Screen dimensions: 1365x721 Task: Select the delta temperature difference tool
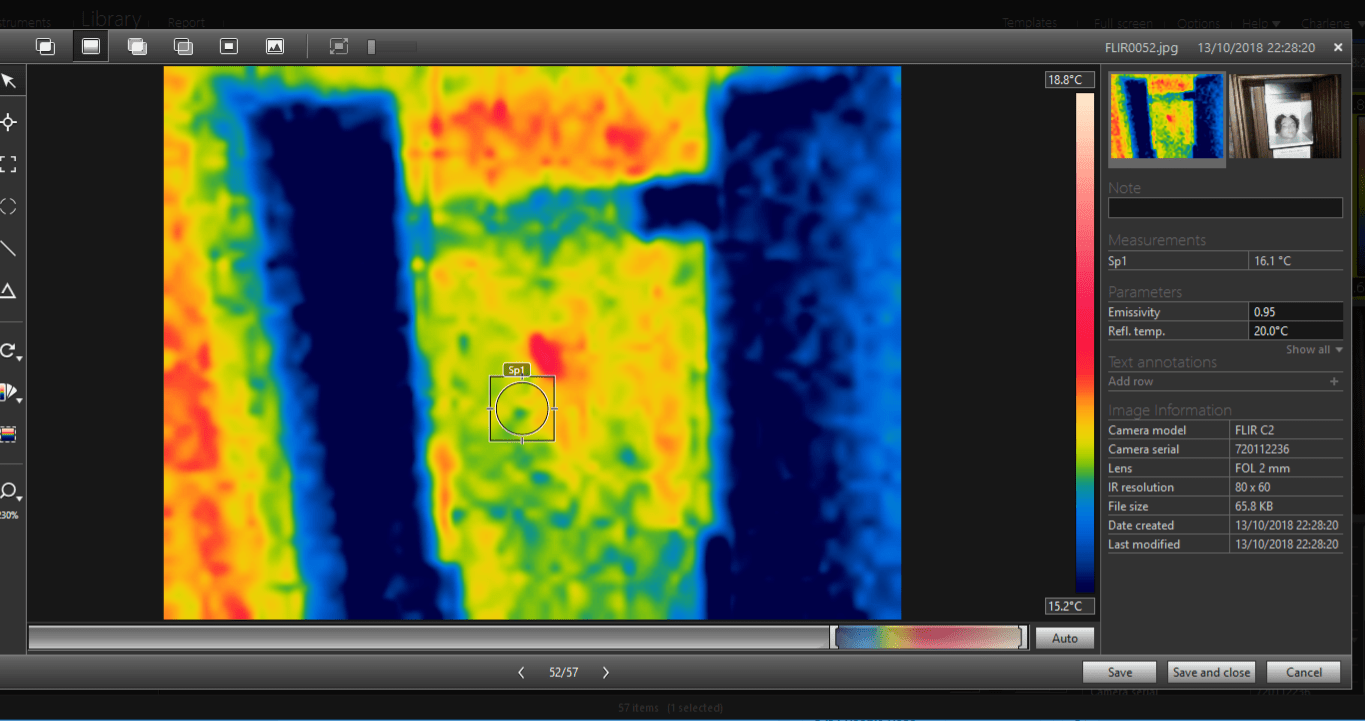[9, 291]
